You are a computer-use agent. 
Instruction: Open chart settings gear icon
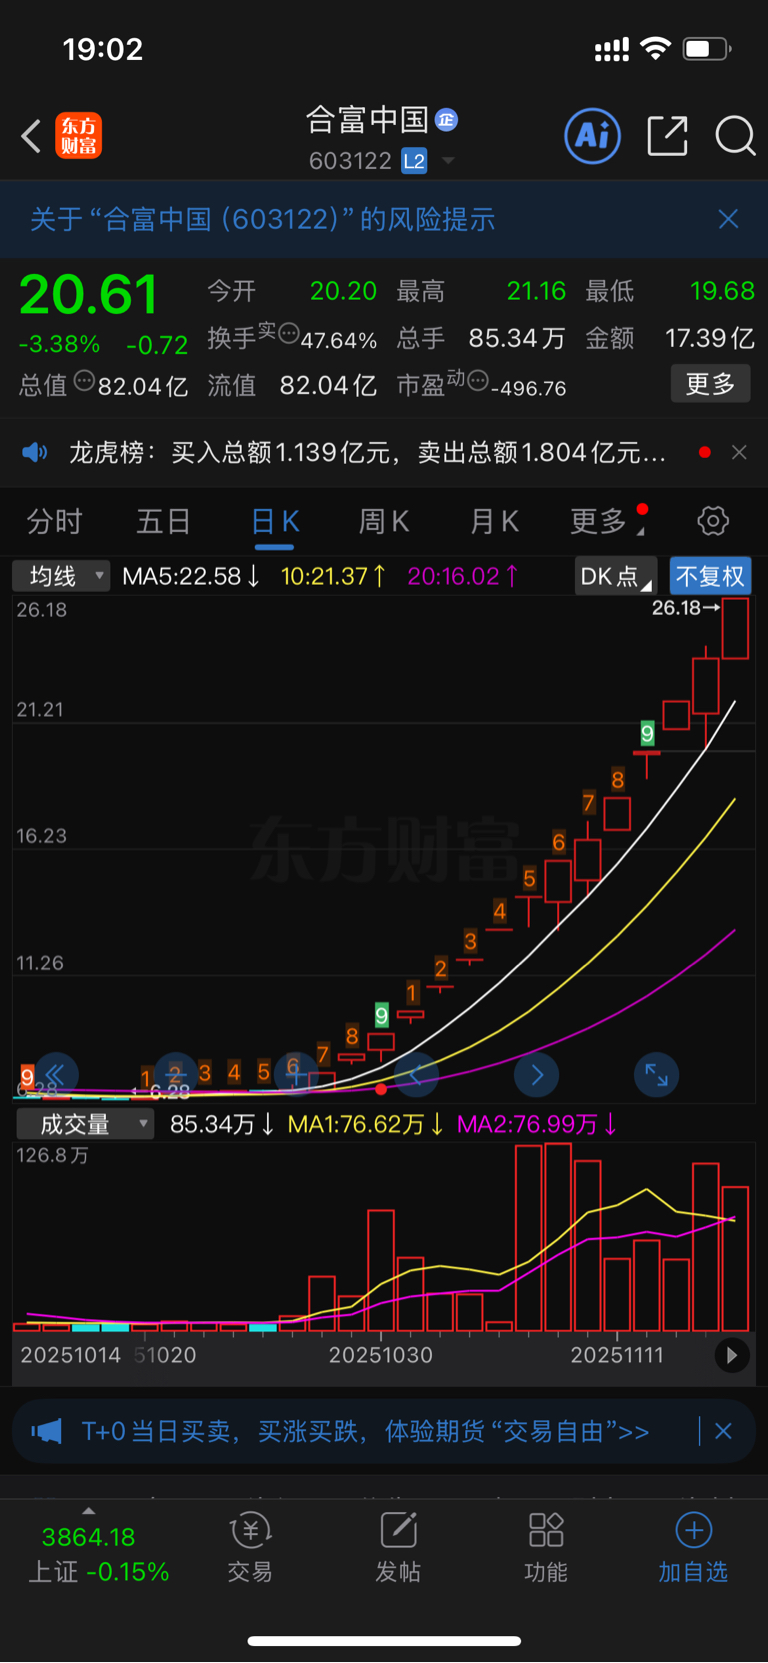(713, 521)
